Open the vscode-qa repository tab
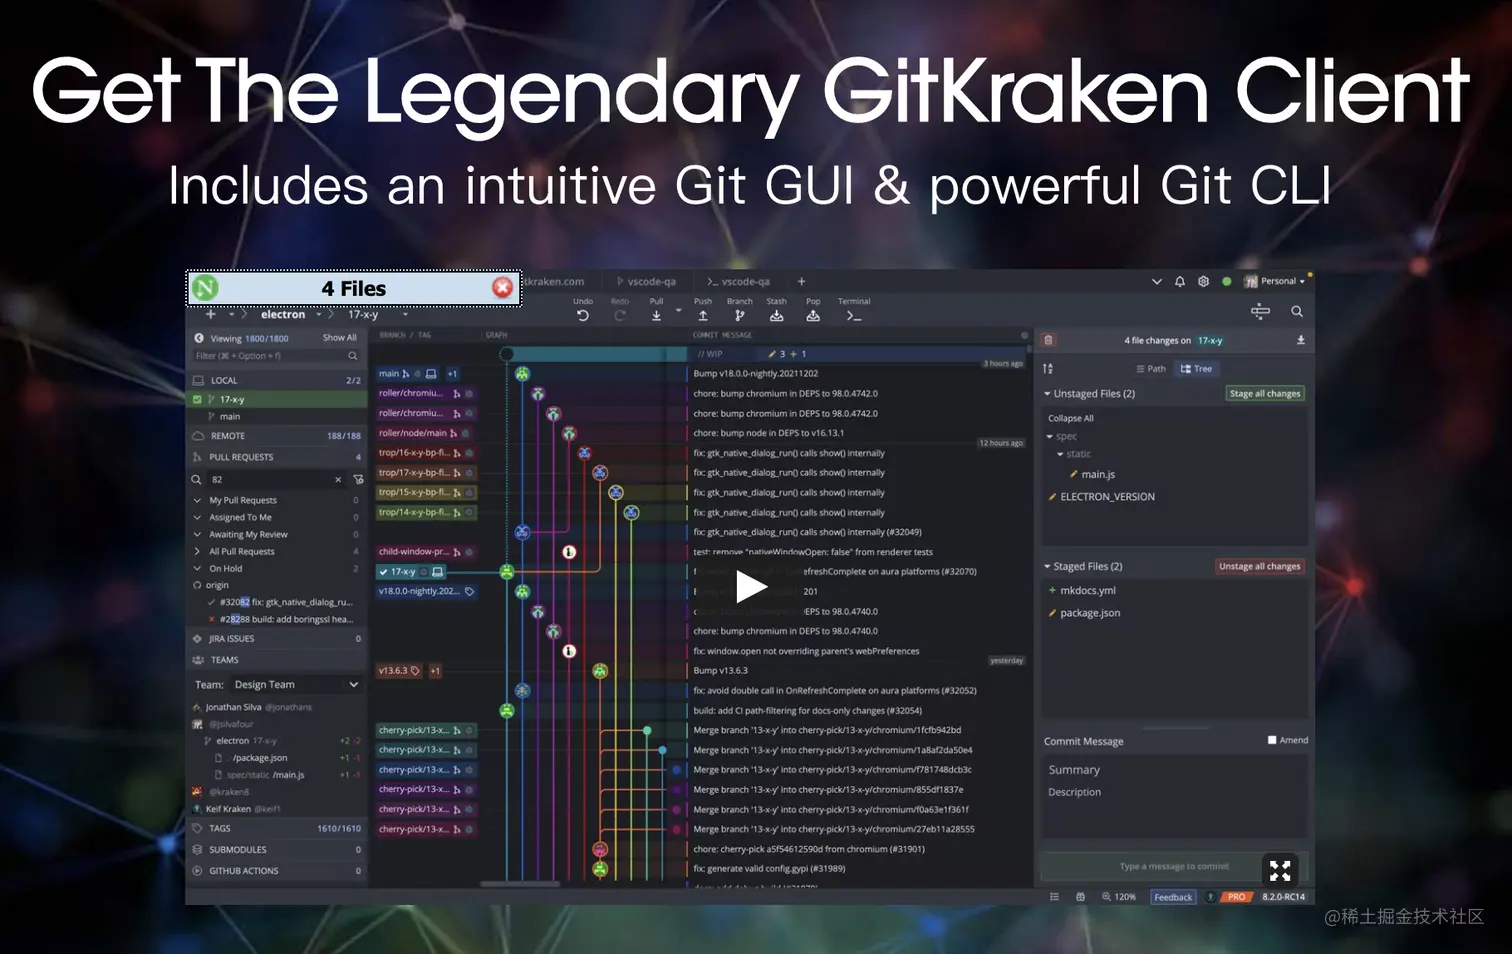This screenshot has width=1512, height=954. click(x=646, y=282)
